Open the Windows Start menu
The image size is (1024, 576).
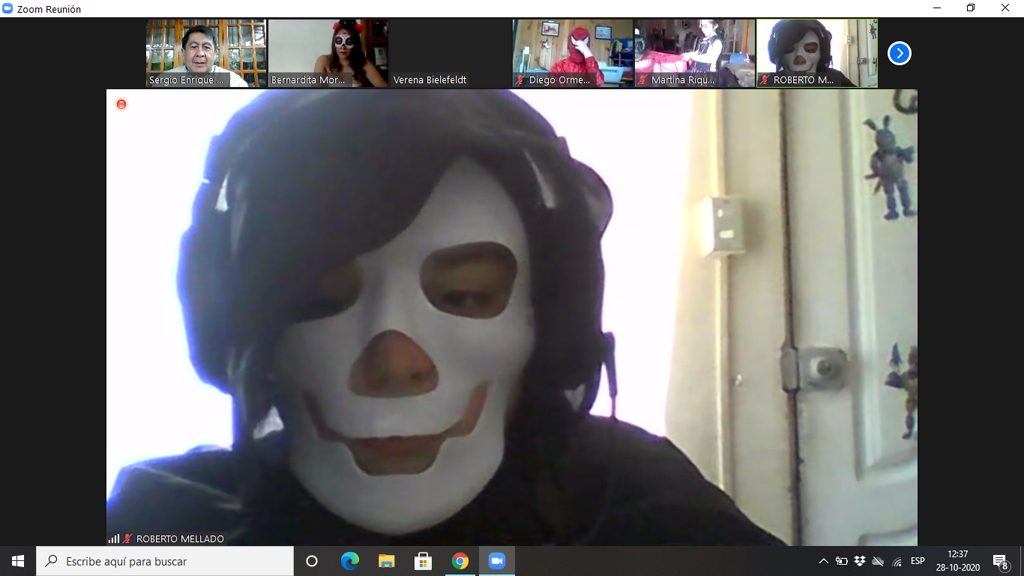[x=17, y=561]
